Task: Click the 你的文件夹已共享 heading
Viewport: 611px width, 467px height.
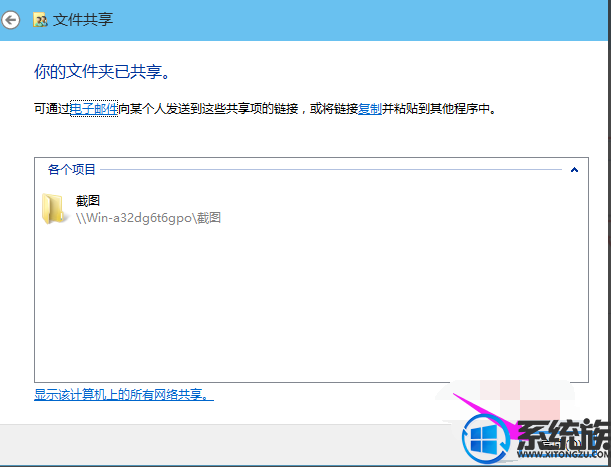Action: (102, 71)
